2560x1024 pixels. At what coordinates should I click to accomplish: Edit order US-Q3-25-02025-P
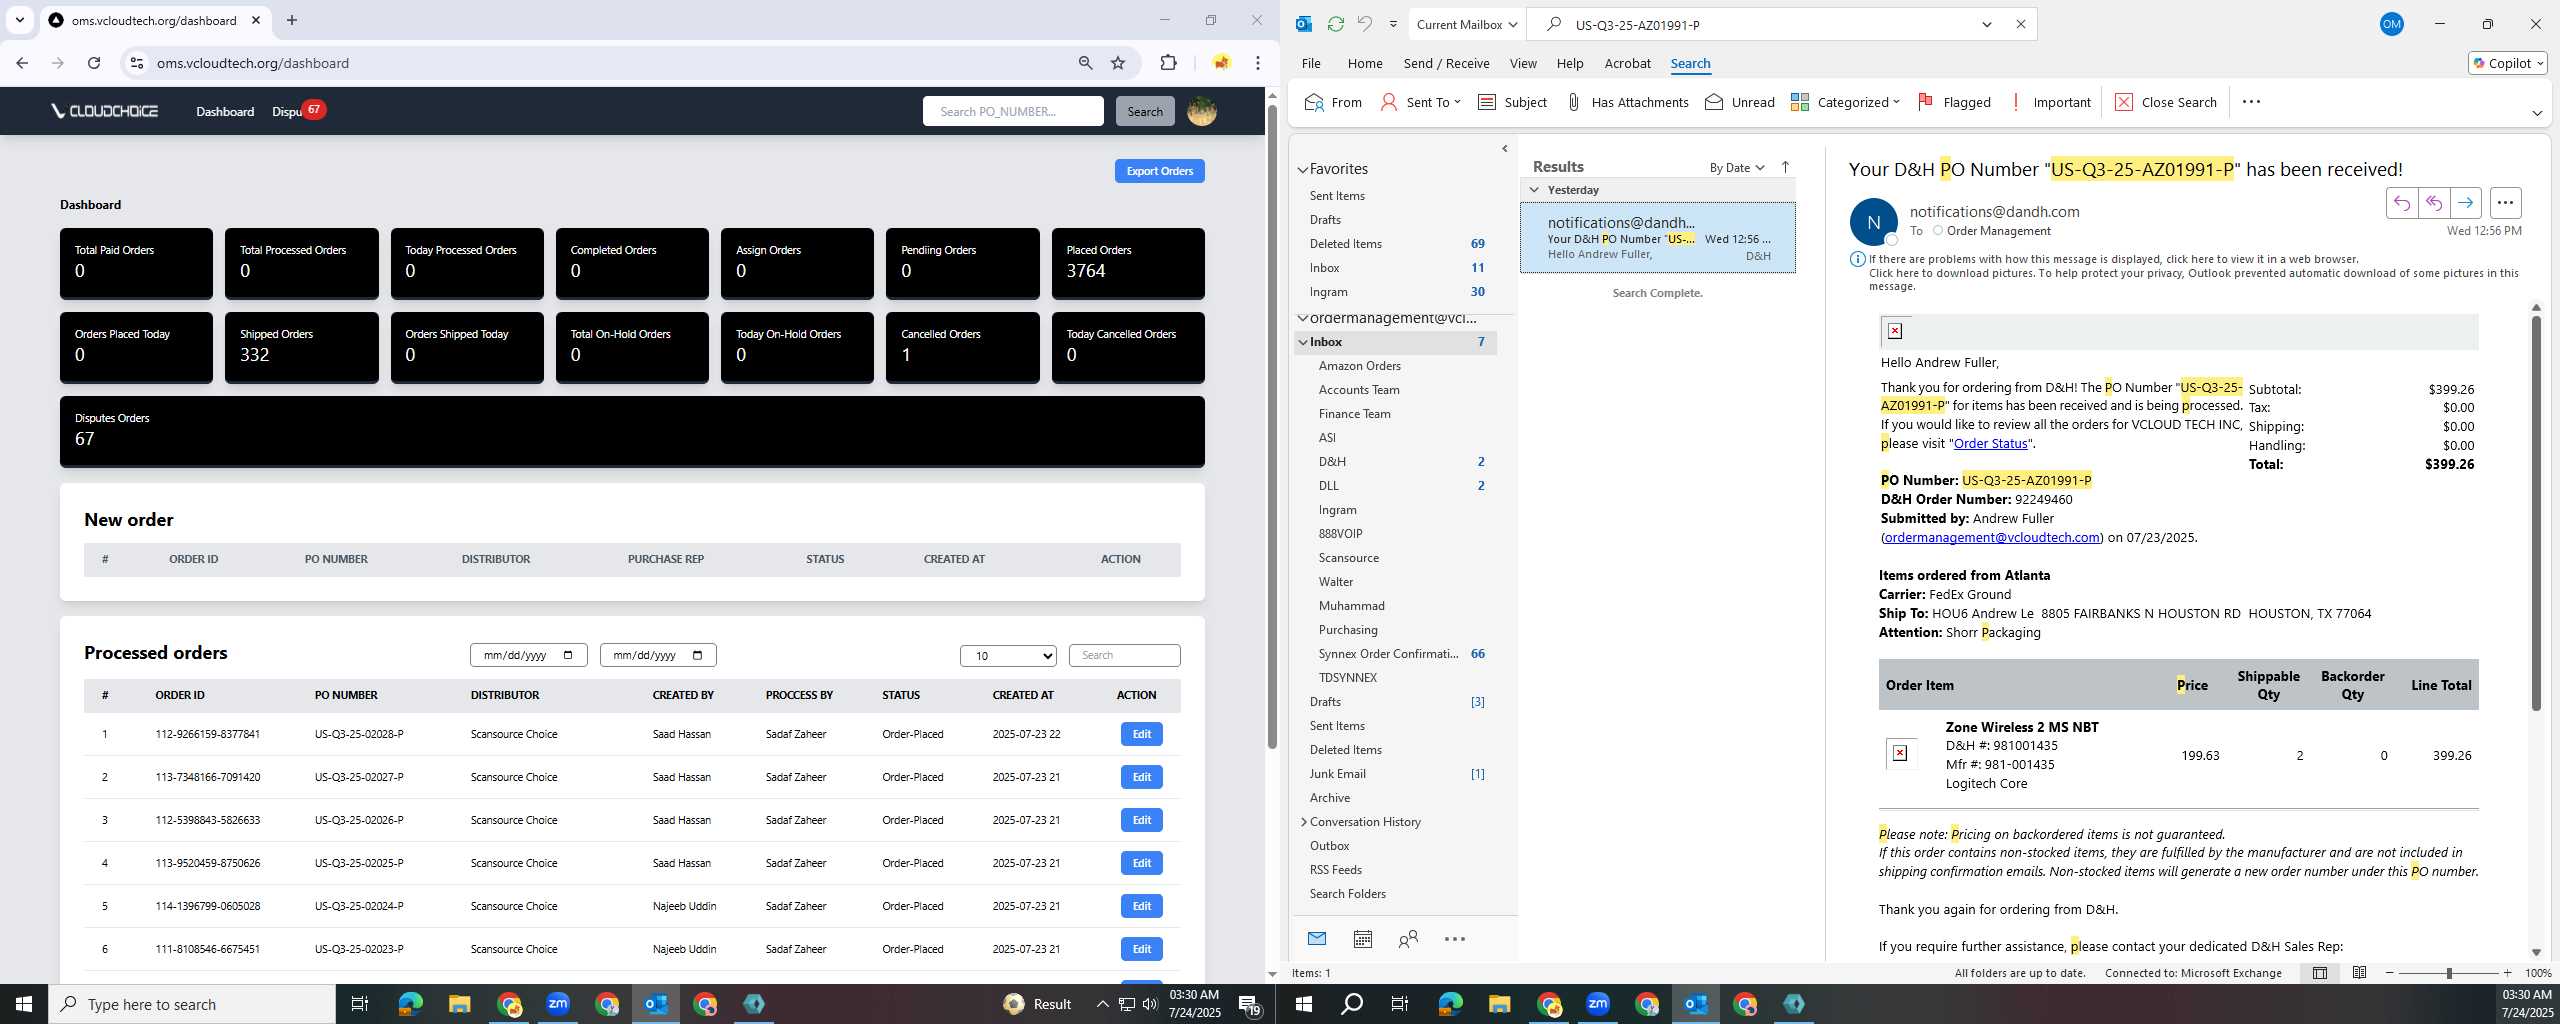[x=1141, y=863]
